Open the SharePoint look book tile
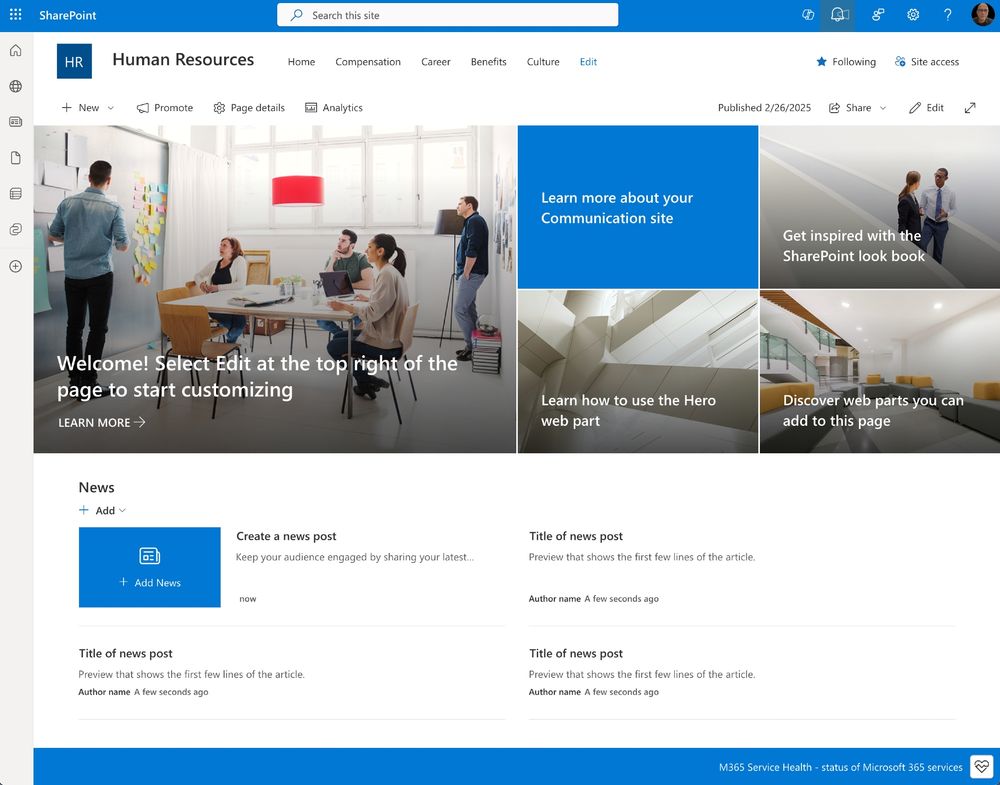This screenshot has width=1000, height=785. [880, 207]
